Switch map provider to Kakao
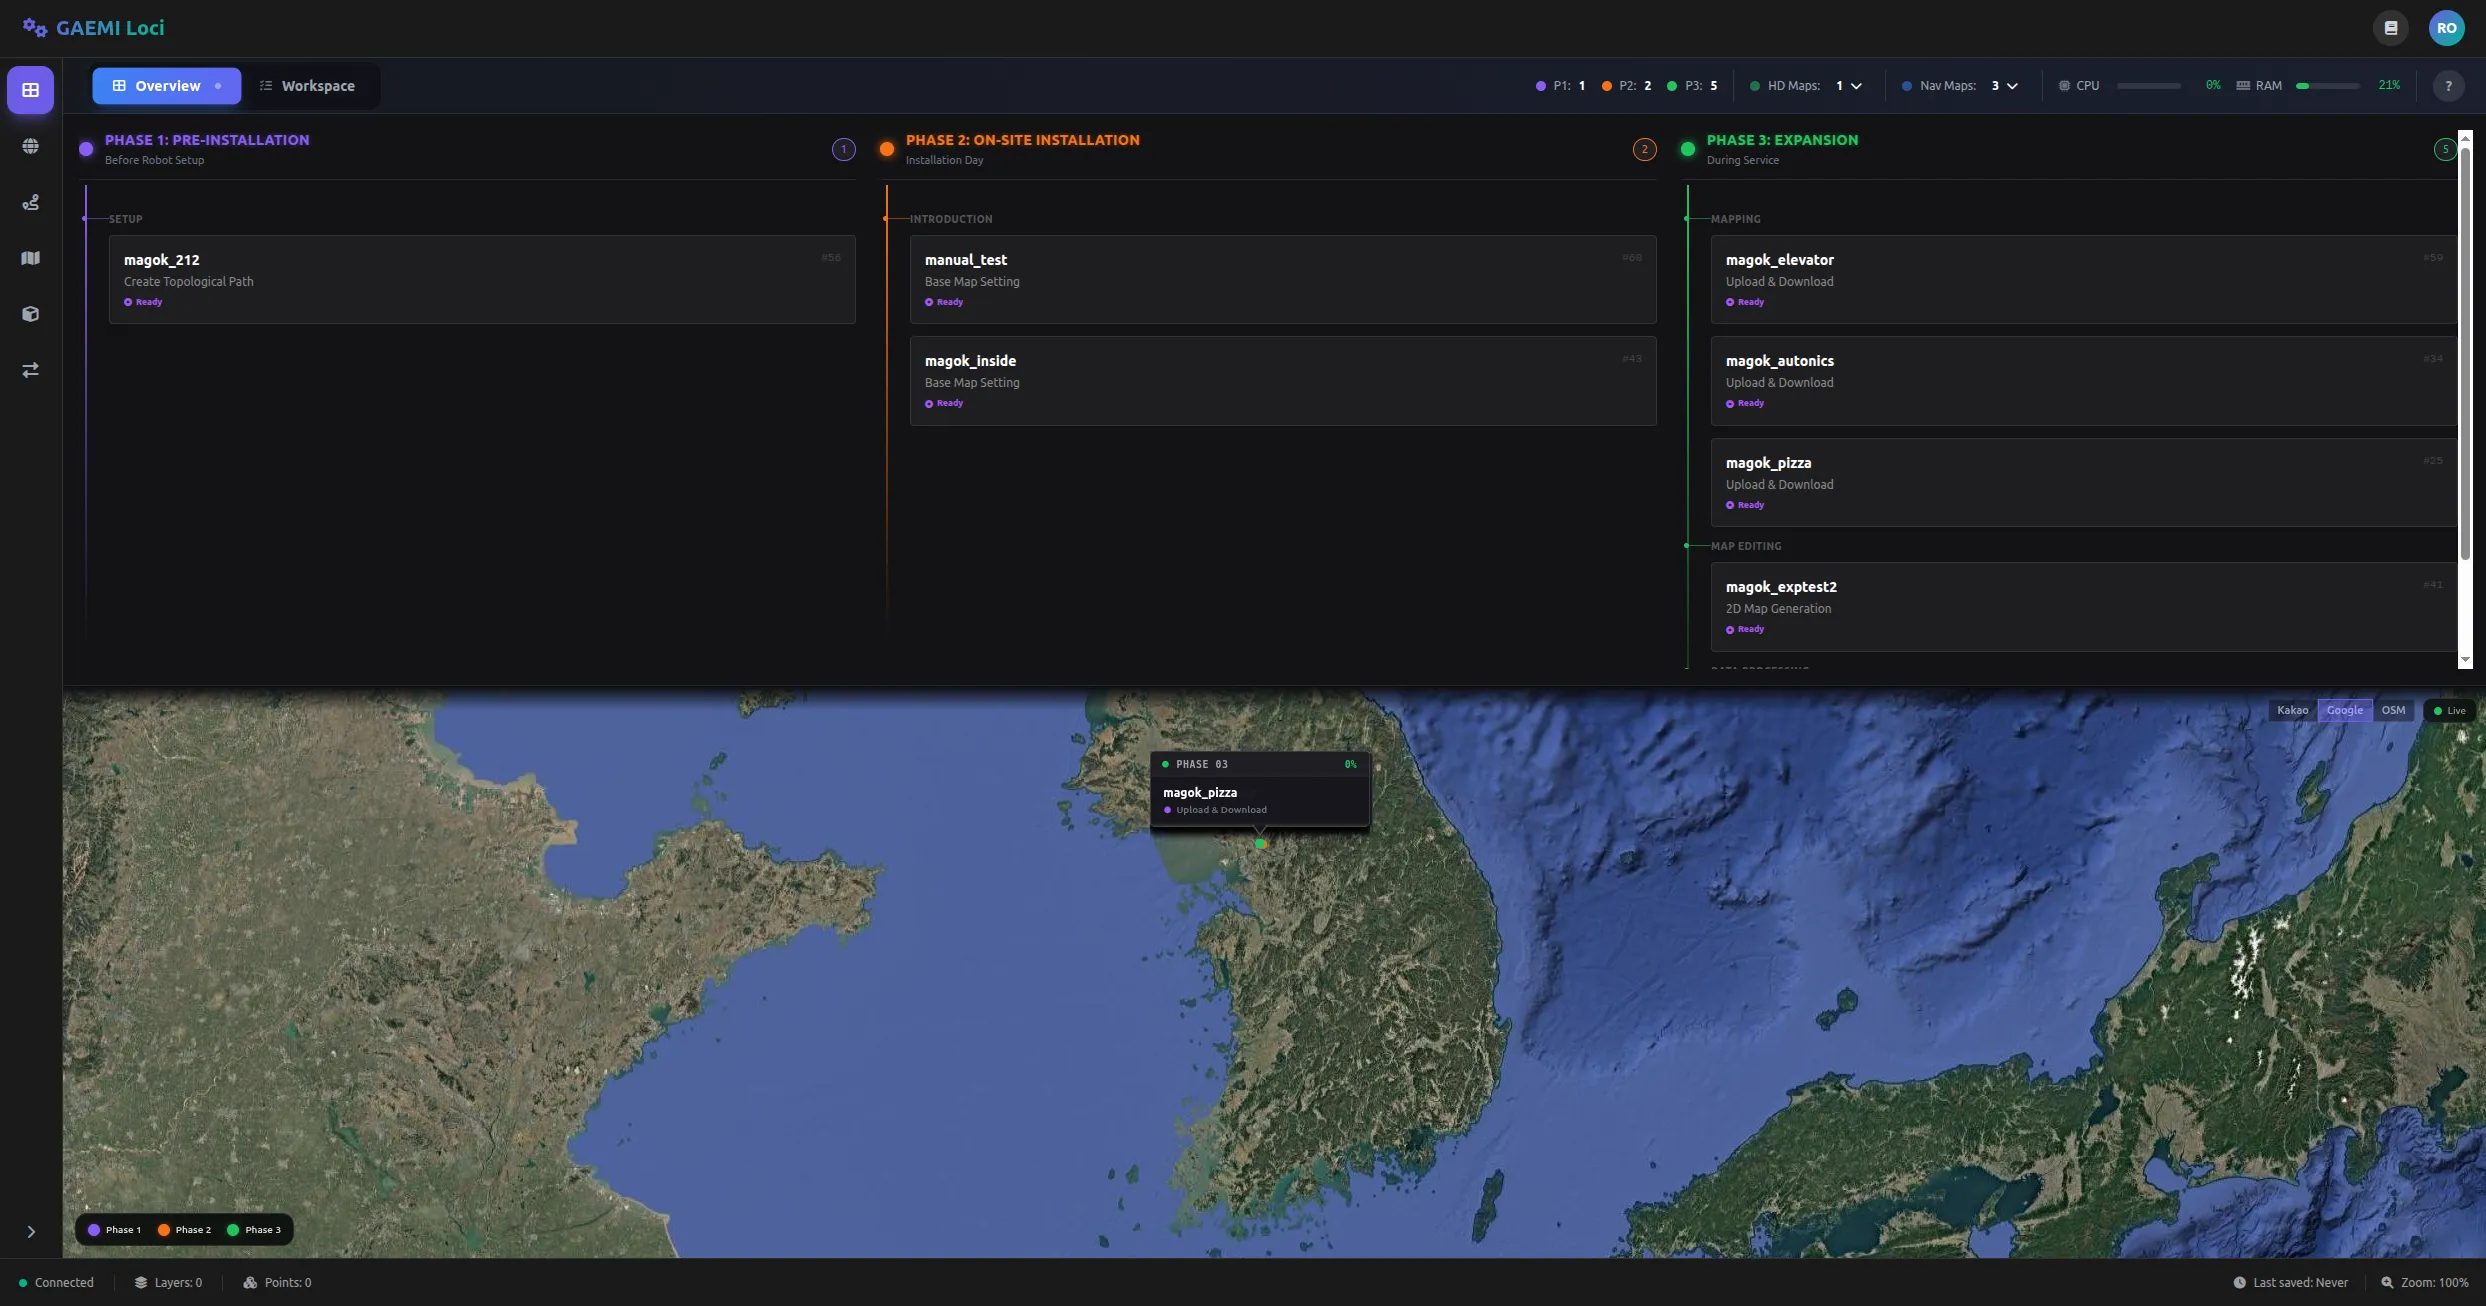The width and height of the screenshot is (2486, 1306). pos(2292,711)
